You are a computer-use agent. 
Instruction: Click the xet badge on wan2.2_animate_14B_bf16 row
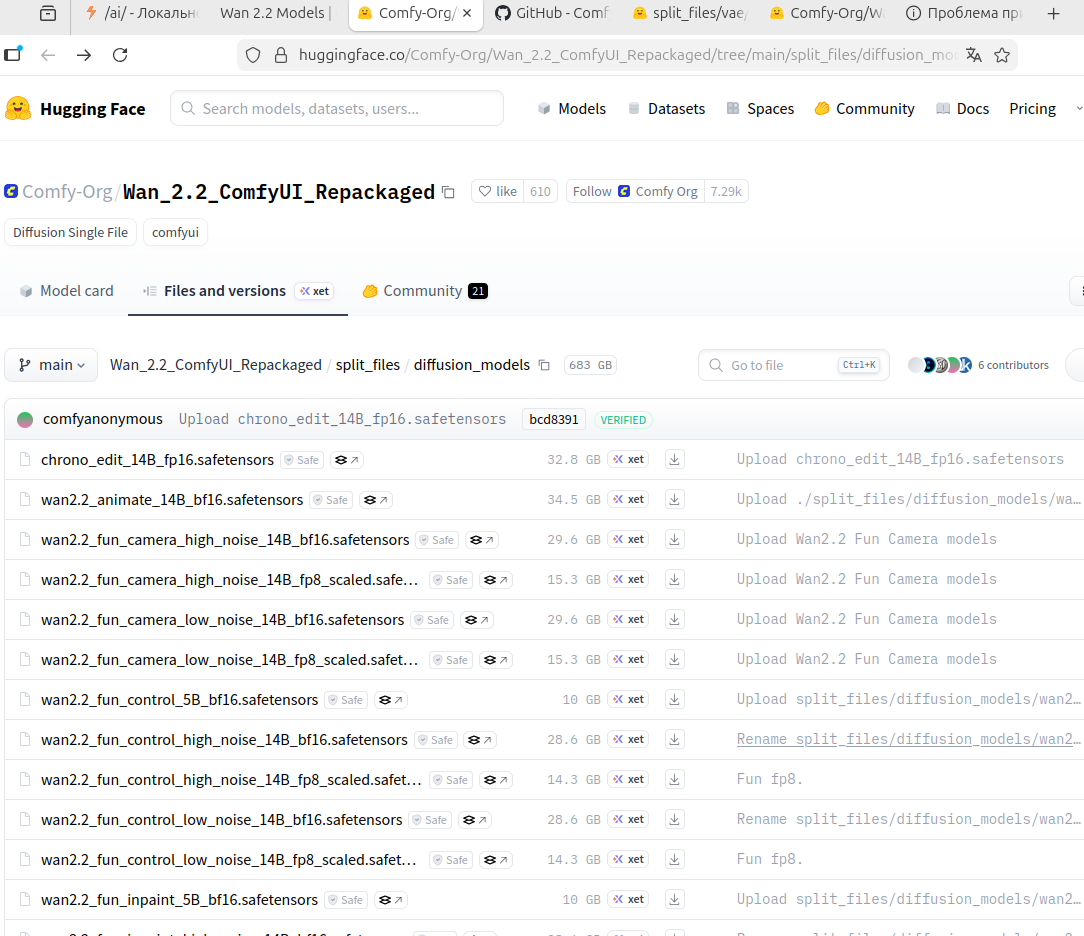coord(628,499)
